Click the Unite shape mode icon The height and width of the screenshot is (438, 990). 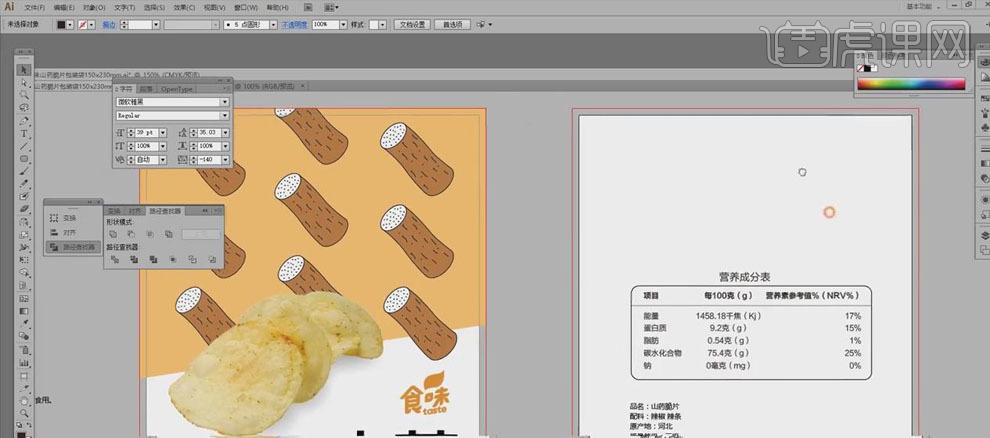point(114,234)
